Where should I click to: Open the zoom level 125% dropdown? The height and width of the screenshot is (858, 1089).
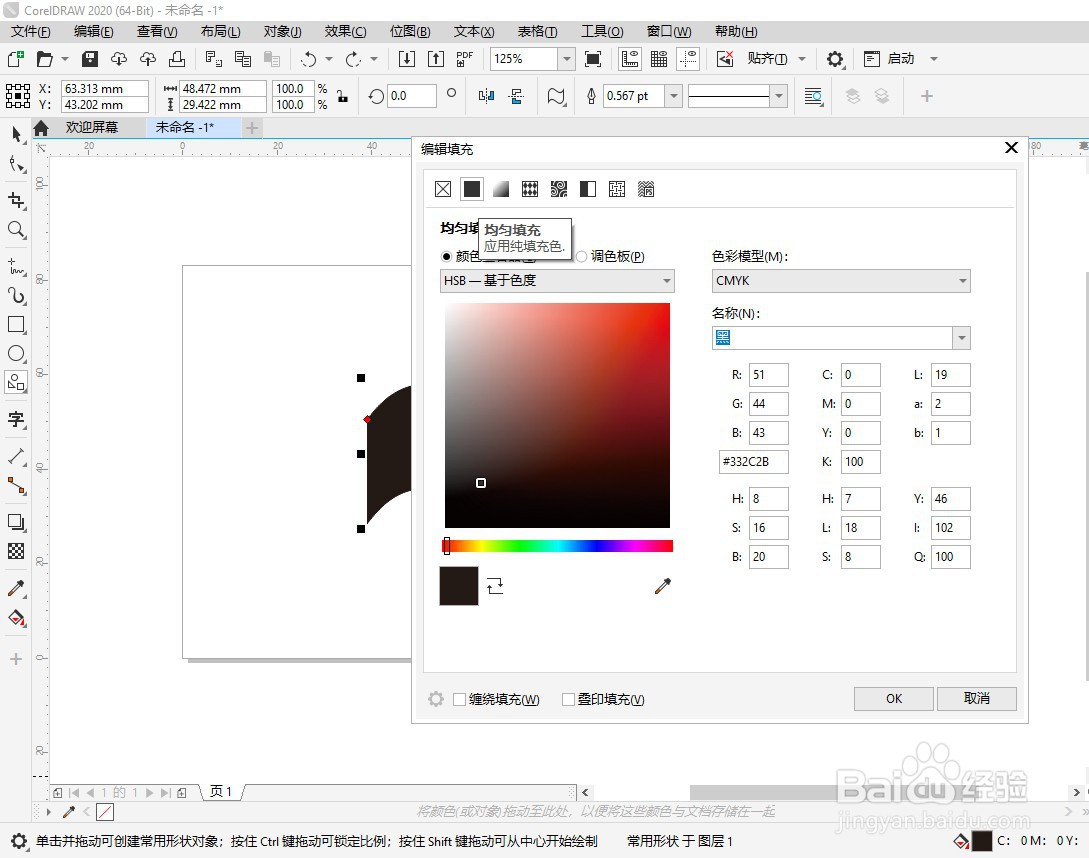pos(567,59)
